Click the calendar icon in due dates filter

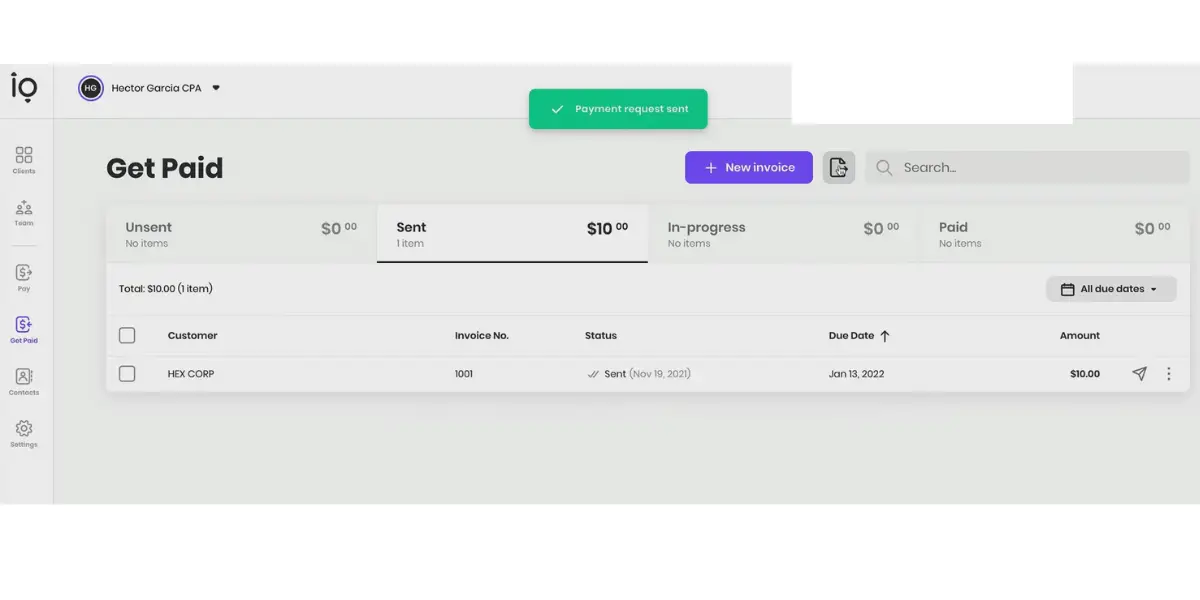pos(1067,289)
